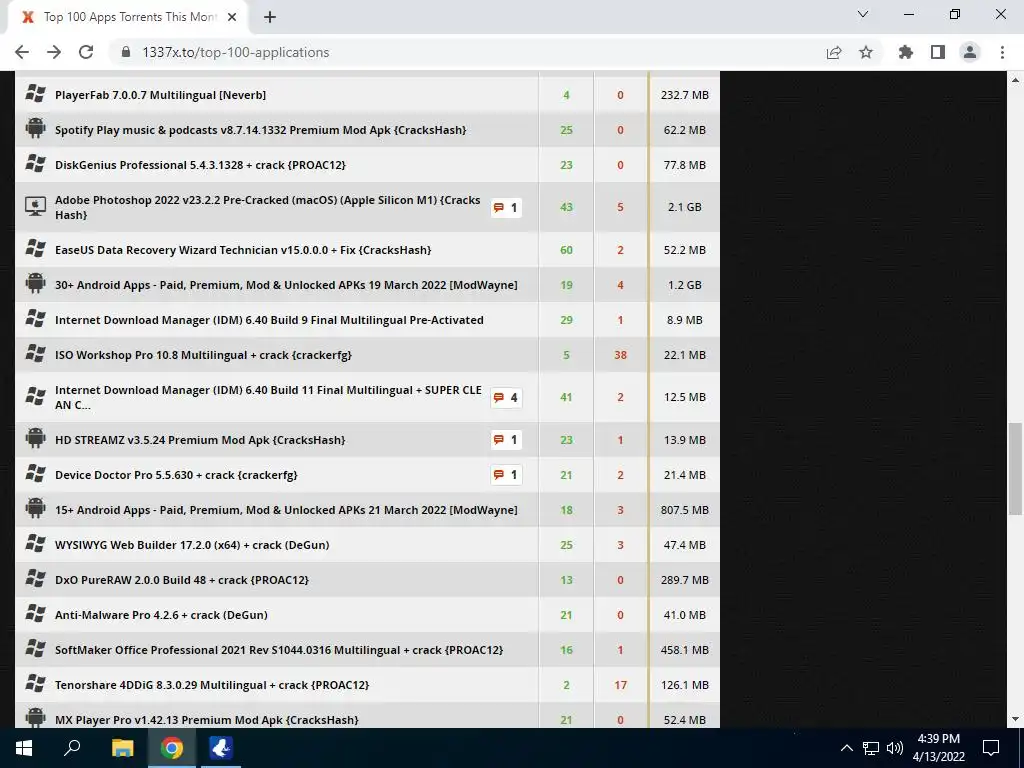Click leechers value 38 in ISO Workshop row
The width and height of the screenshot is (1024, 768).
click(620, 355)
